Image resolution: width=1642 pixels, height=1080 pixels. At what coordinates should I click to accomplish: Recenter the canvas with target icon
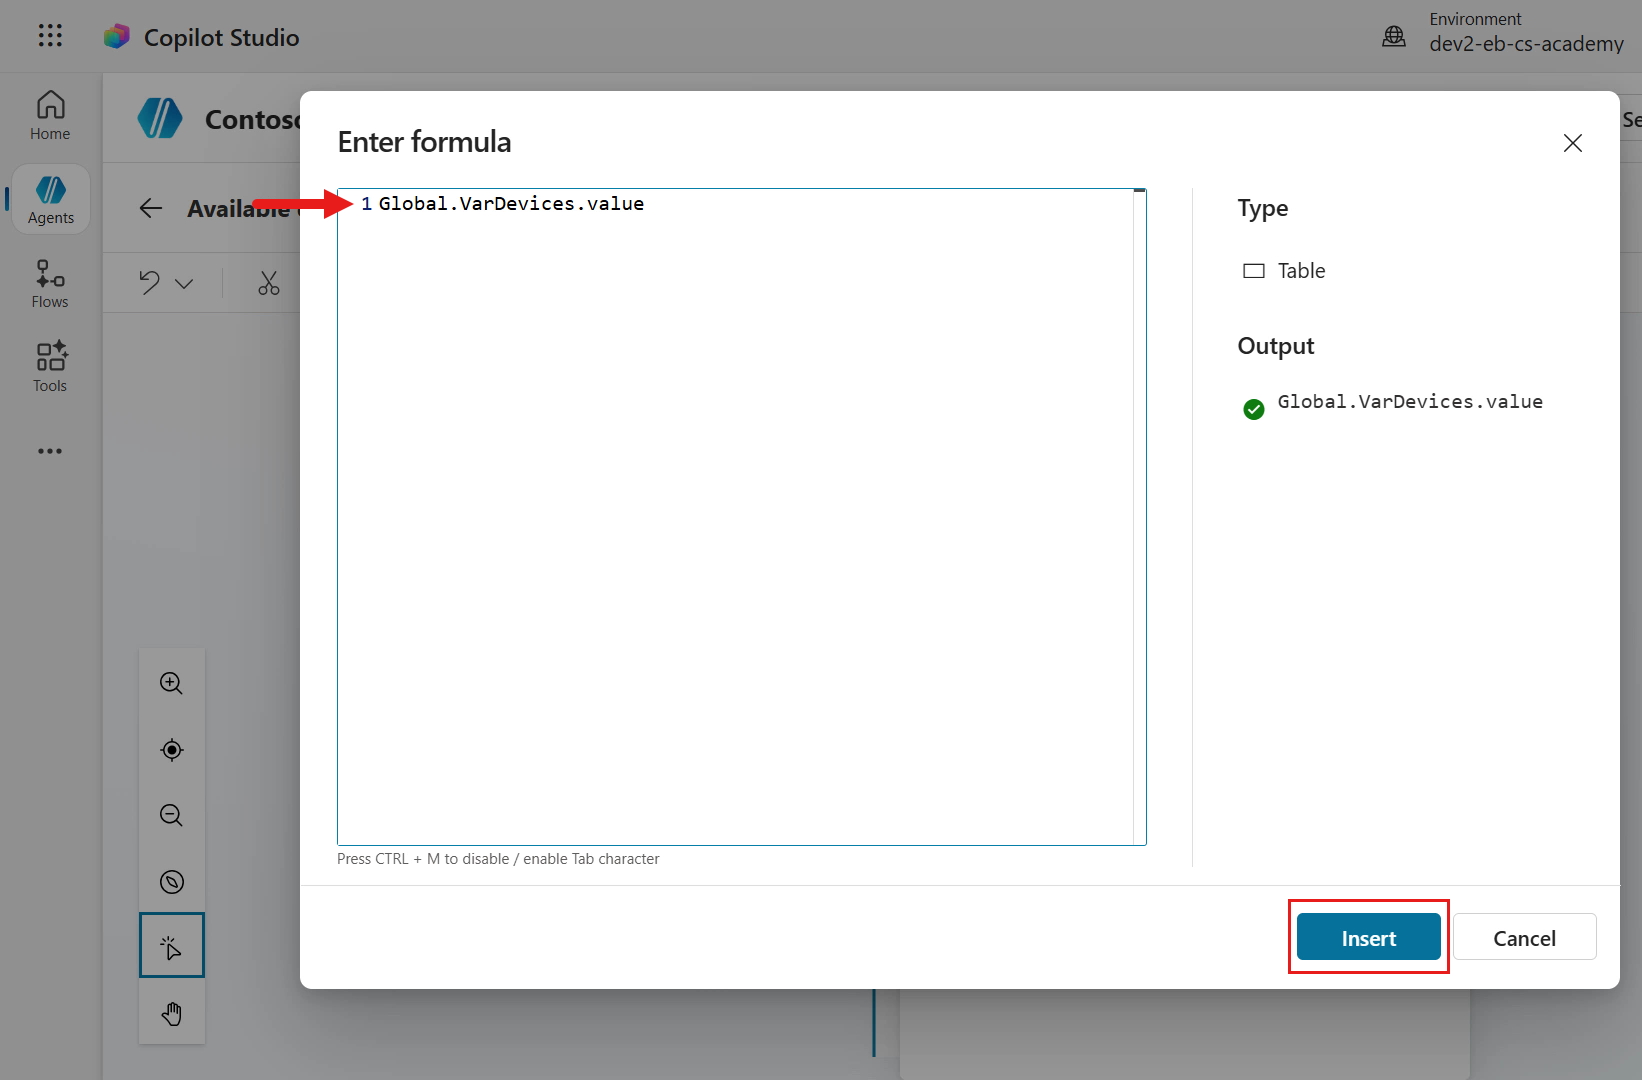click(x=172, y=750)
